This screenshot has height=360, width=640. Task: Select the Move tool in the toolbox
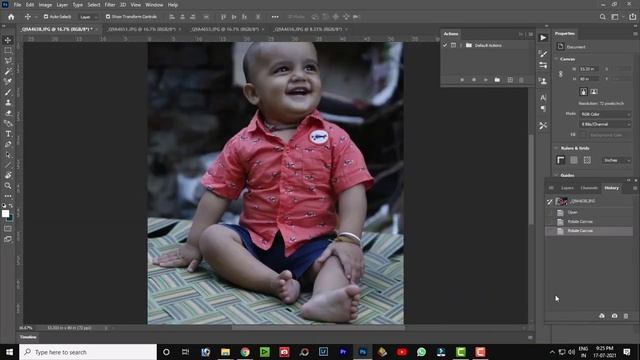(x=8, y=40)
